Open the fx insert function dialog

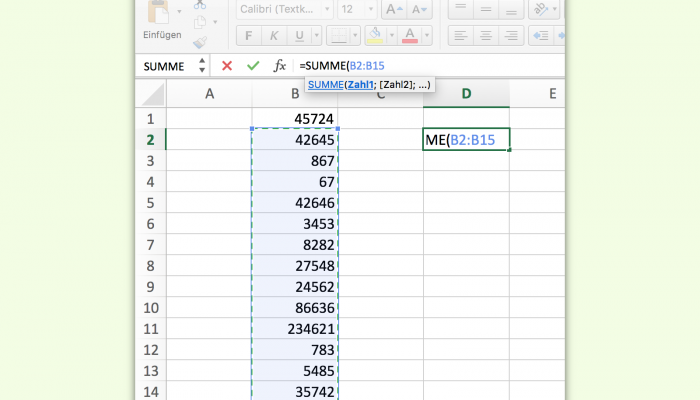click(x=279, y=66)
